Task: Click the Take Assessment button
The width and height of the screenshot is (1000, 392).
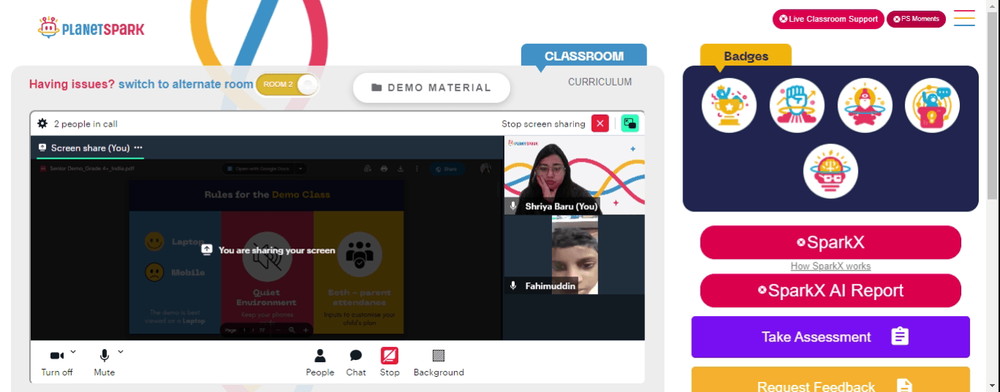Action: coord(830,337)
